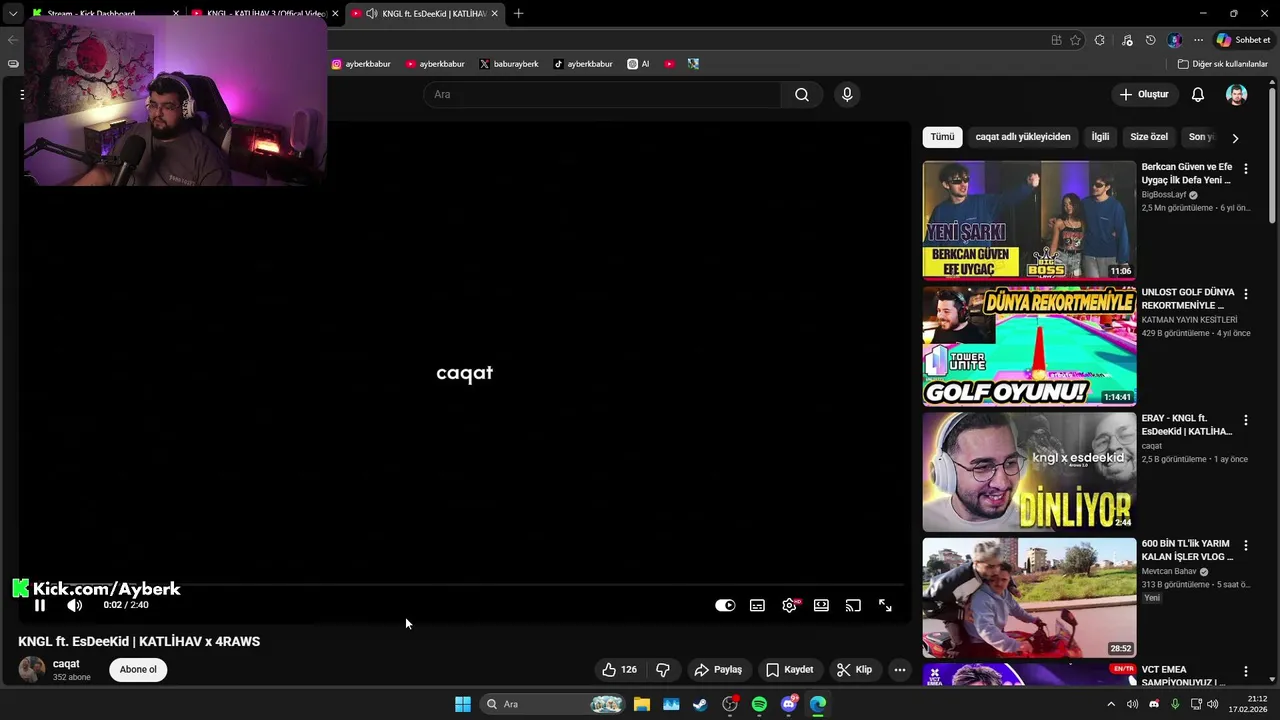Close the KNGL ft. EsDeeKid tab
Image resolution: width=1280 pixels, height=720 pixels.
[494, 14]
